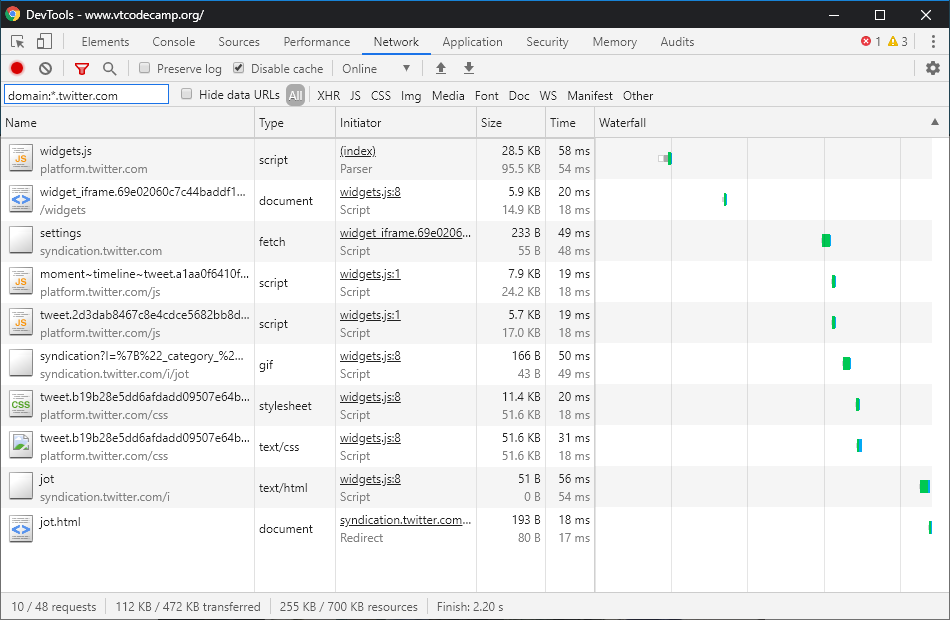Clear the network log

pos(45,68)
